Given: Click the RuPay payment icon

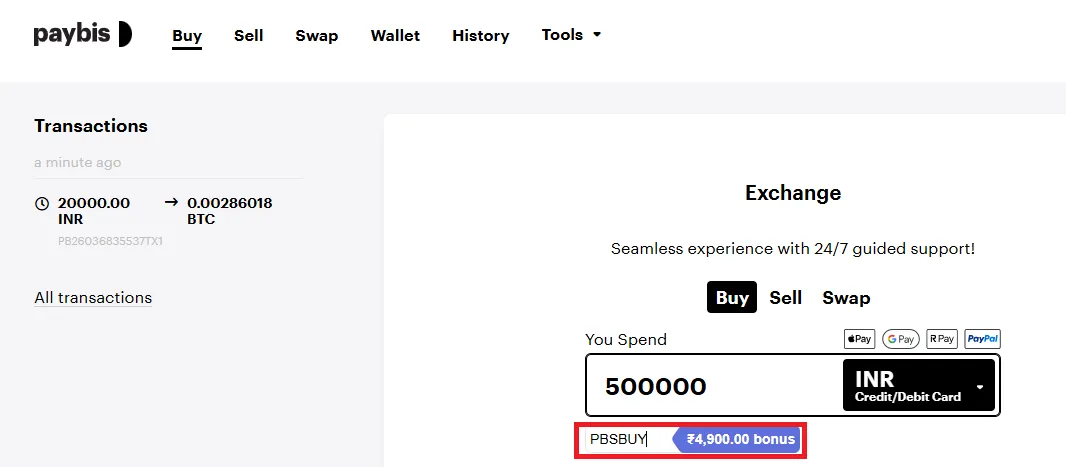Looking at the screenshot, I should click(941, 339).
